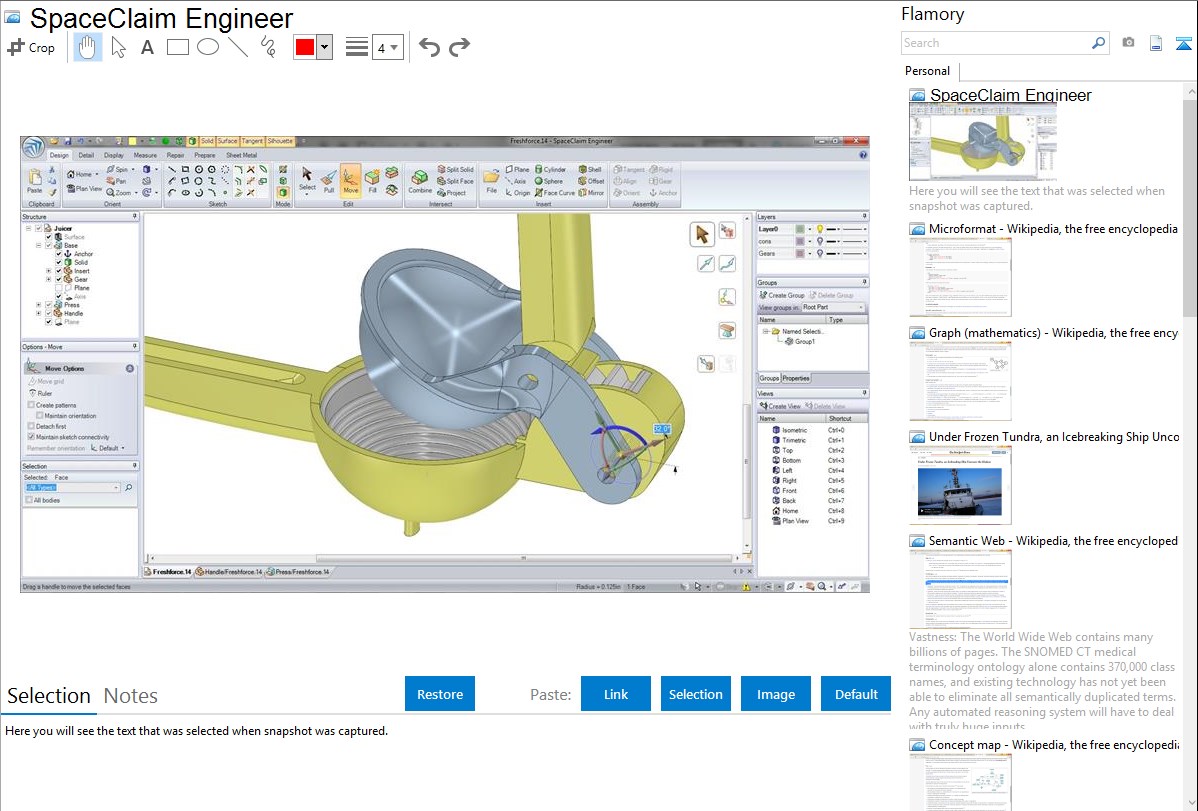Viewport: 1198px width, 811px height.
Task: Open the All Types selection dropdown
Action: (x=73, y=488)
